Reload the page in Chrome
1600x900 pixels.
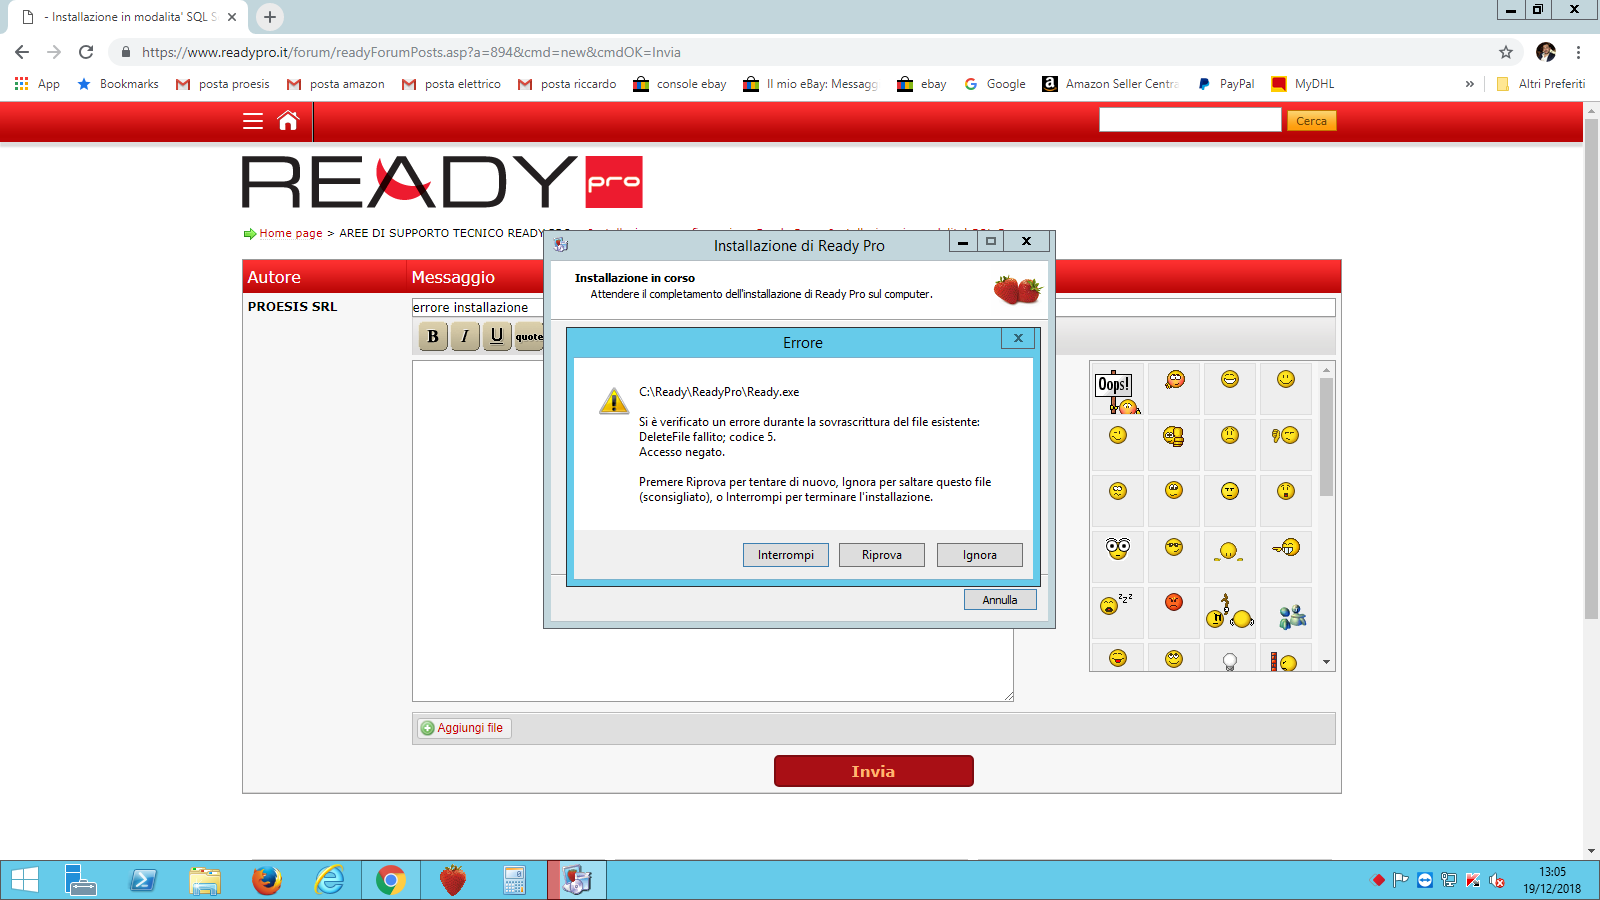[86, 52]
